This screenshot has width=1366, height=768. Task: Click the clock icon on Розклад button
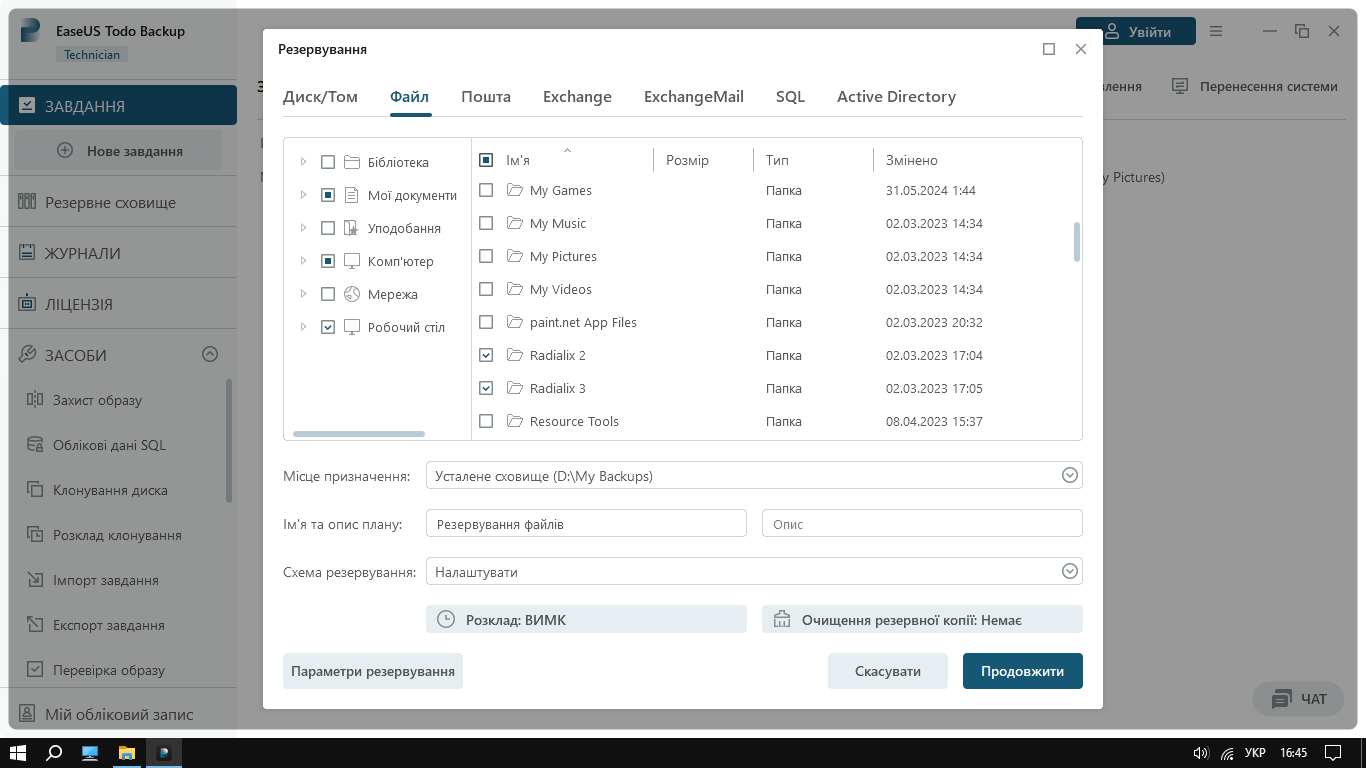(x=446, y=620)
